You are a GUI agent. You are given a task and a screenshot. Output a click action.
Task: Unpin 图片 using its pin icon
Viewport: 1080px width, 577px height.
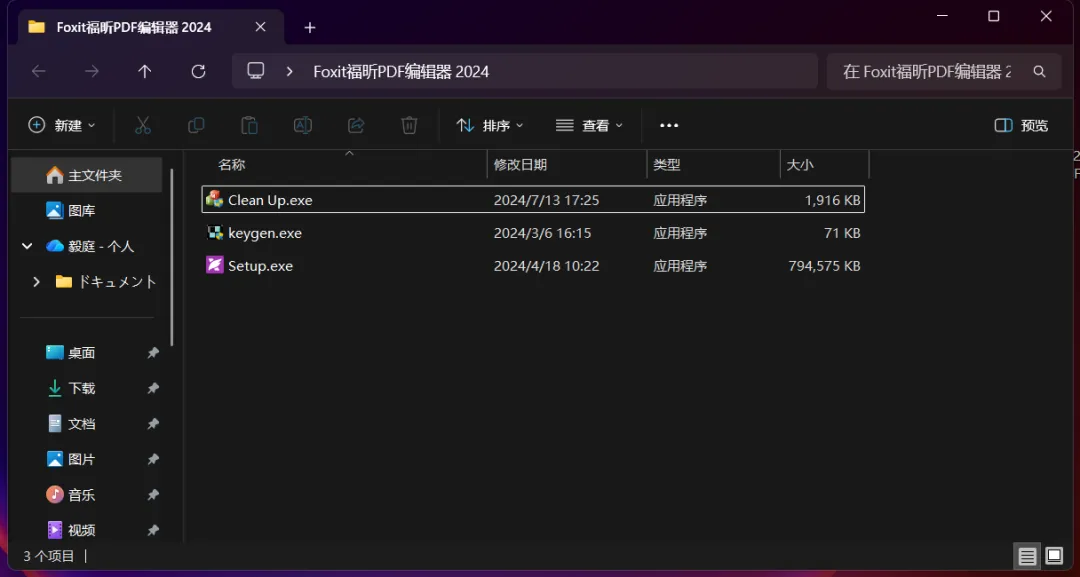tap(153, 459)
